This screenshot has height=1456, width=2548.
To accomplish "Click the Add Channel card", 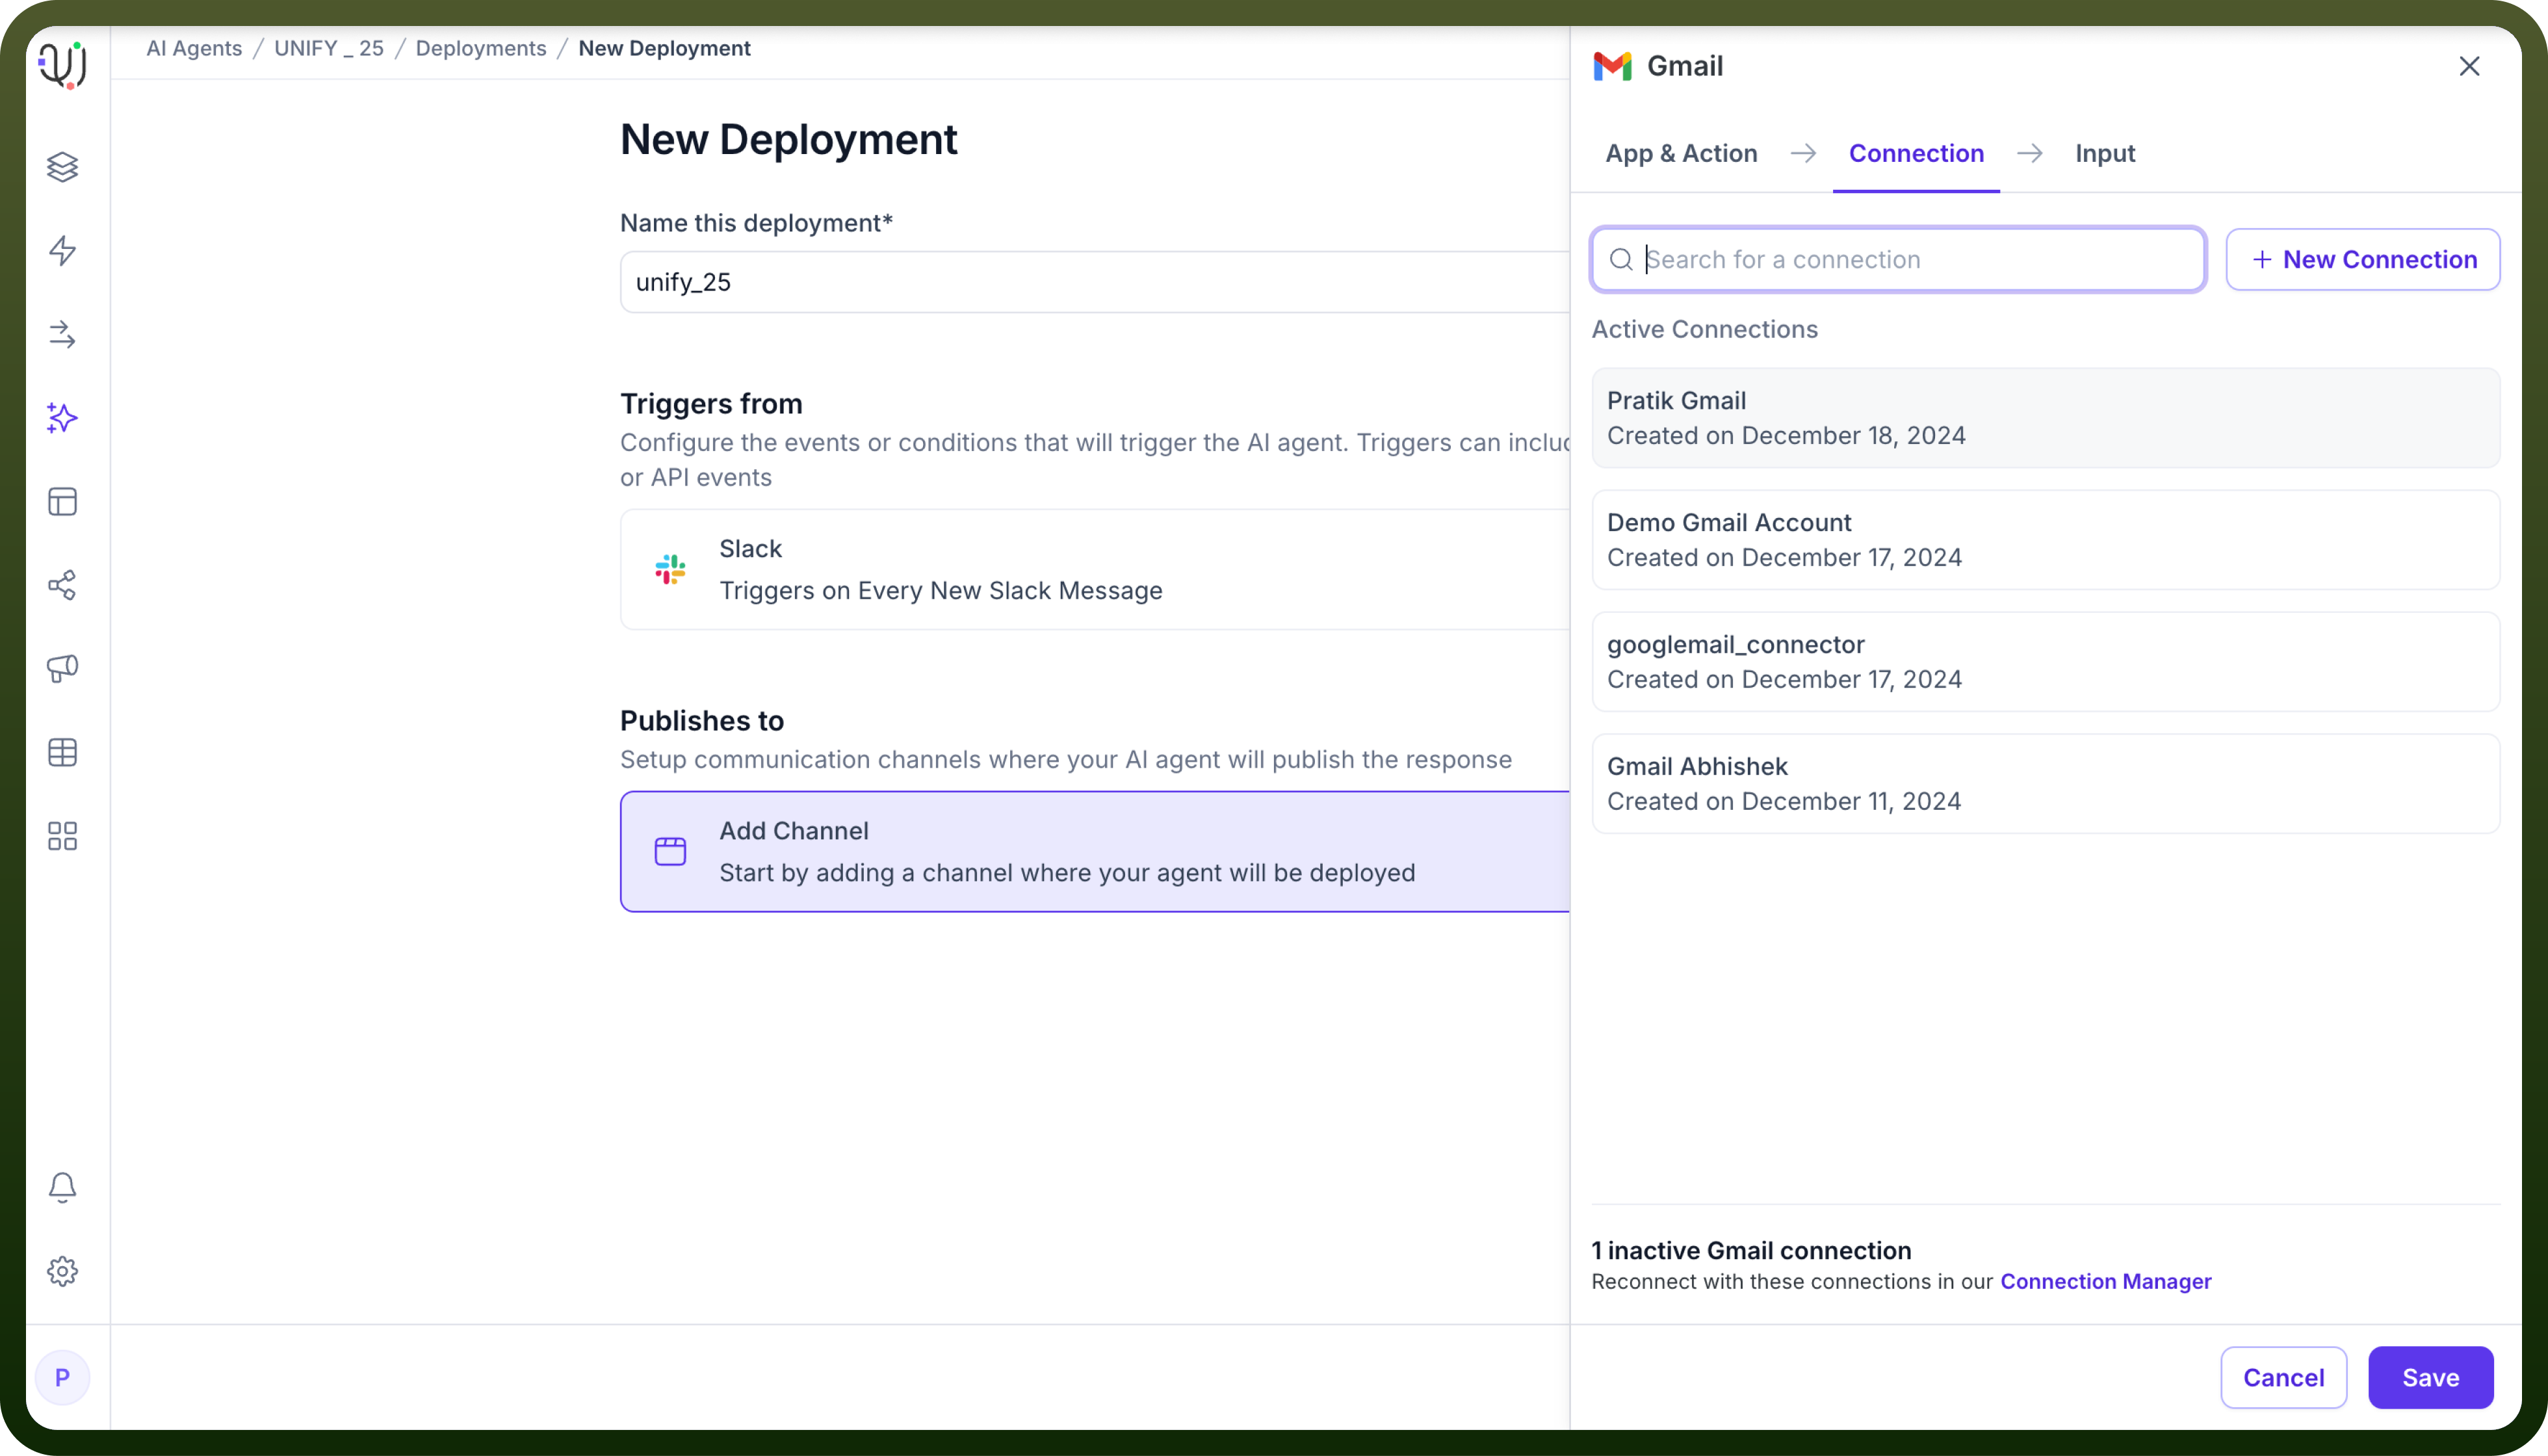I will (x=1094, y=851).
